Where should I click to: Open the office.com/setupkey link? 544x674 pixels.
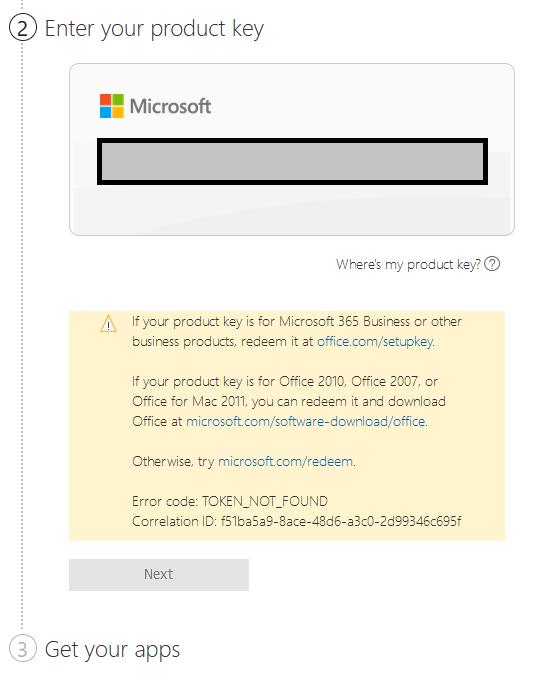point(375,342)
